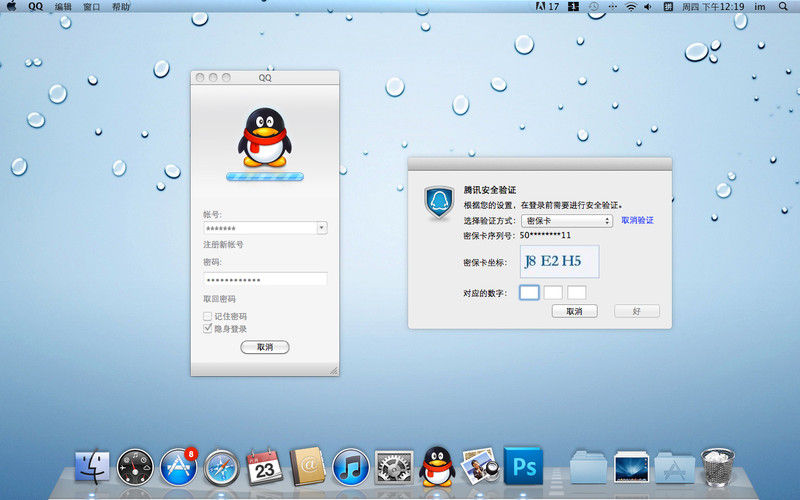Screen dimensions: 800x500
Task: Open Address Book in the dock
Action: click(x=307, y=466)
